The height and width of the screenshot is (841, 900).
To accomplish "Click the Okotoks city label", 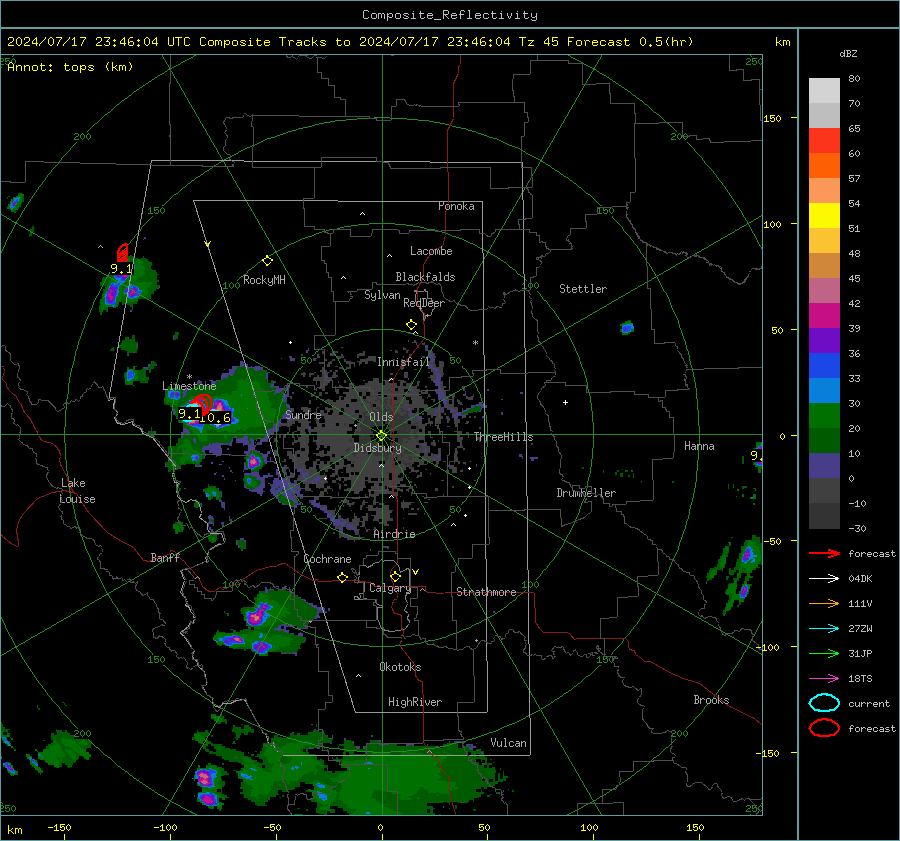I will click(x=400, y=667).
